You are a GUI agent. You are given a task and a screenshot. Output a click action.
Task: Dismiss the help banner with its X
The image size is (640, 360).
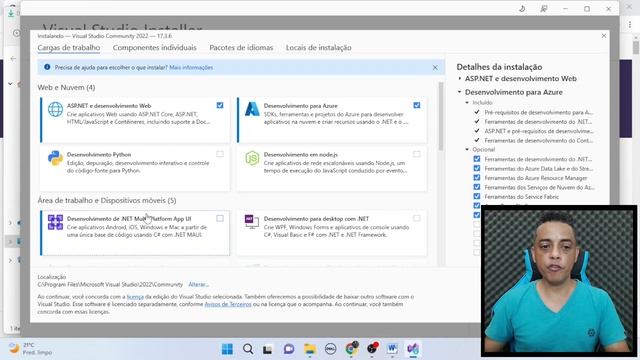[x=435, y=67]
